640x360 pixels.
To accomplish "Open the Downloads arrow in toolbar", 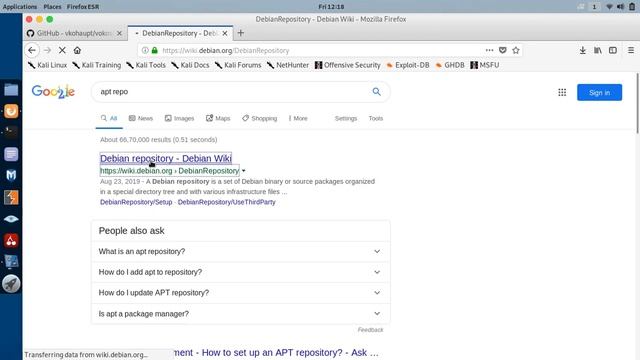I will click(x=582, y=50).
